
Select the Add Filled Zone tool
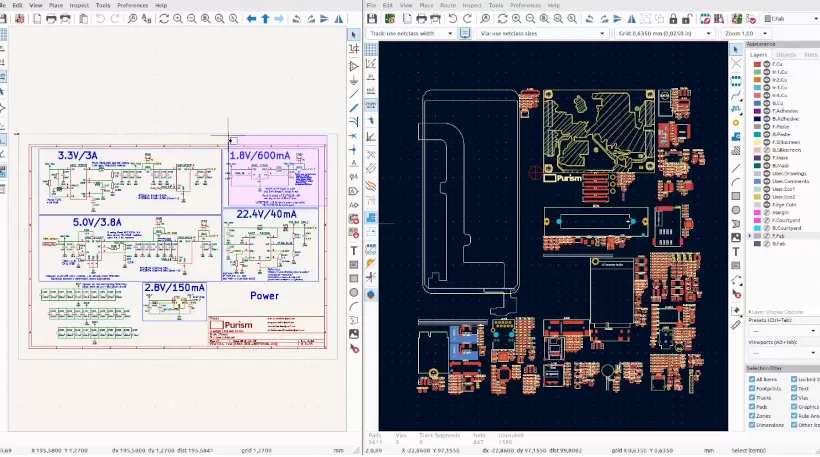pyautogui.click(x=736, y=137)
